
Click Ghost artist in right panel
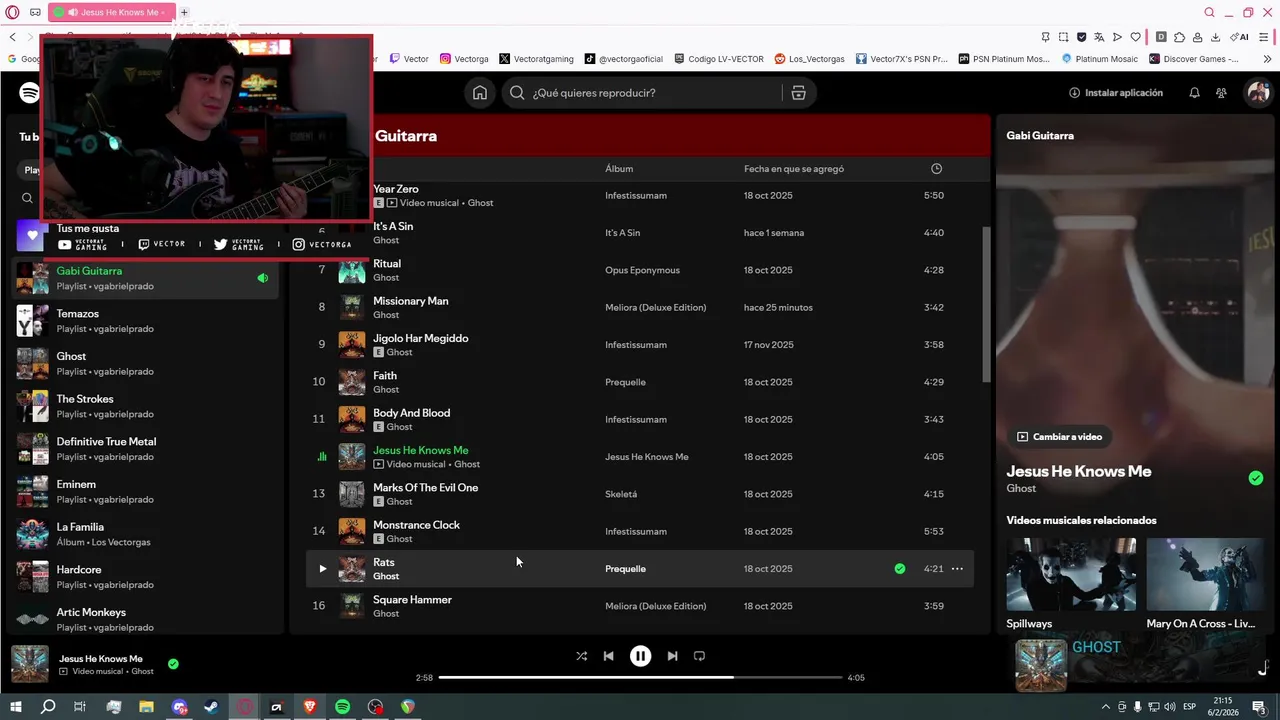pos(1021,489)
